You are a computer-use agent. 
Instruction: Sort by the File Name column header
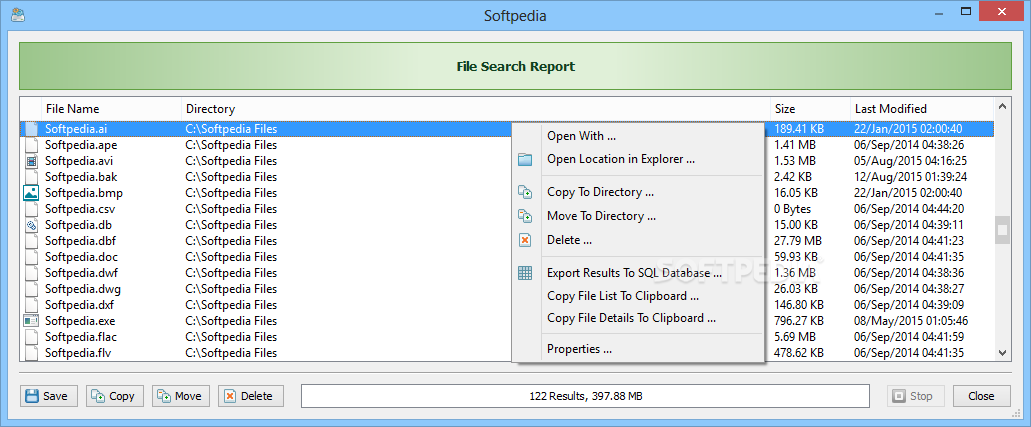point(112,109)
